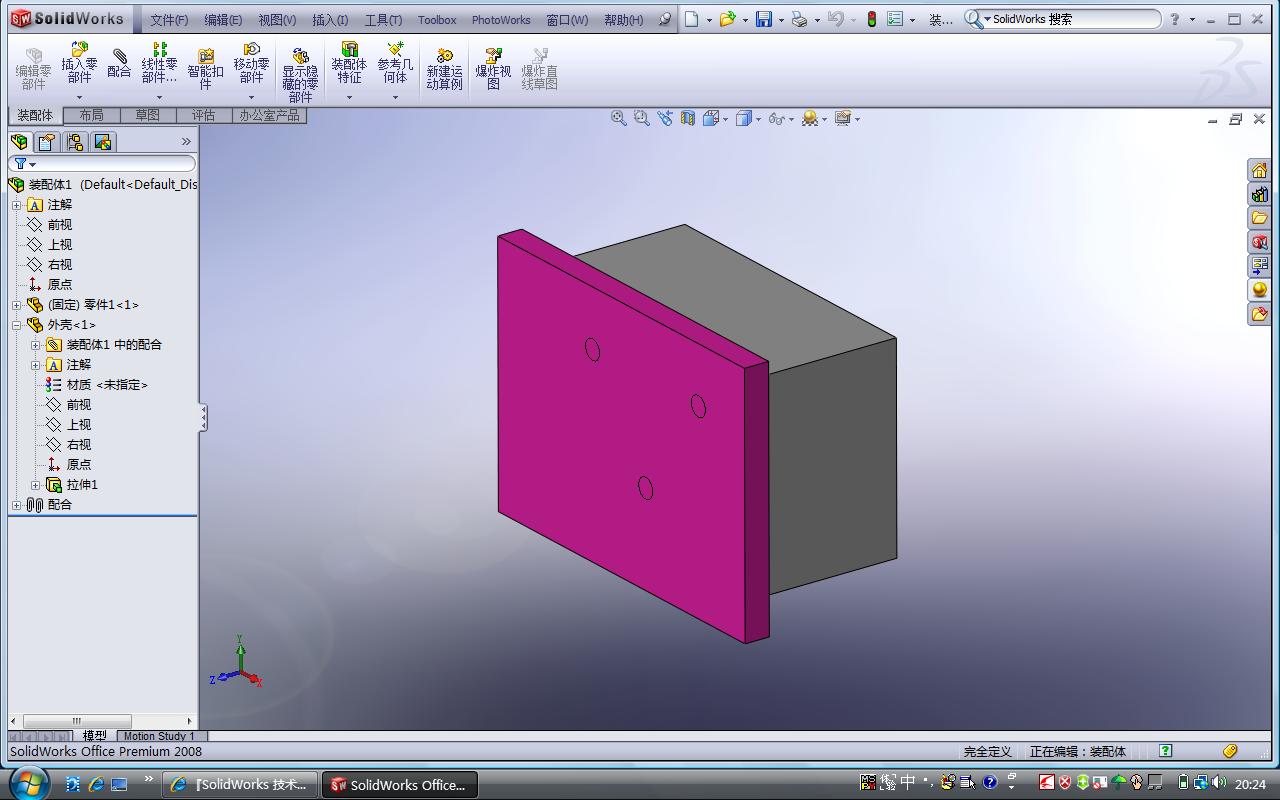The height and width of the screenshot is (800, 1280).
Task: Open the 线性零部件 dropdown arrow
Action: pyautogui.click(x=159, y=98)
